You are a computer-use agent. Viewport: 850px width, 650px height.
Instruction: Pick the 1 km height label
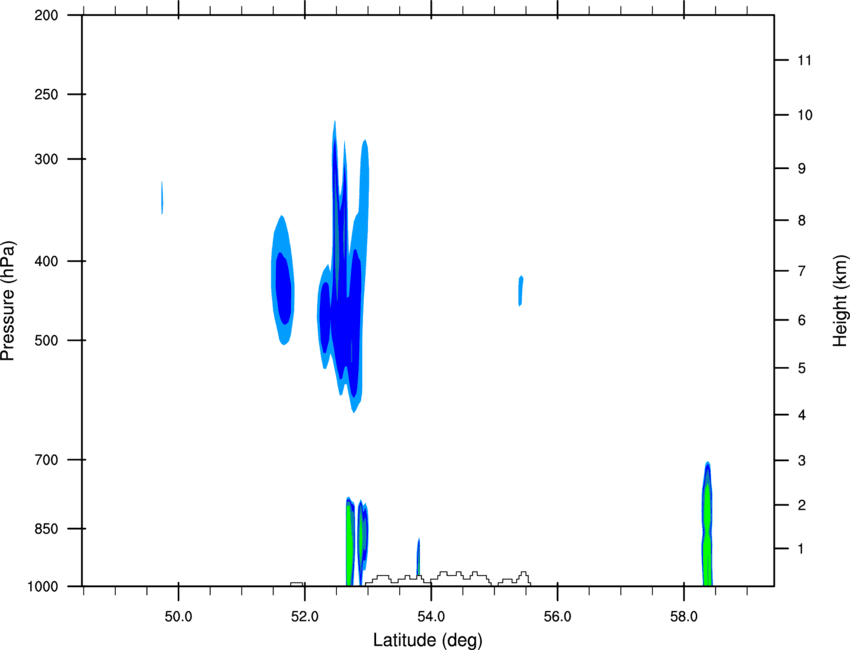click(x=801, y=549)
